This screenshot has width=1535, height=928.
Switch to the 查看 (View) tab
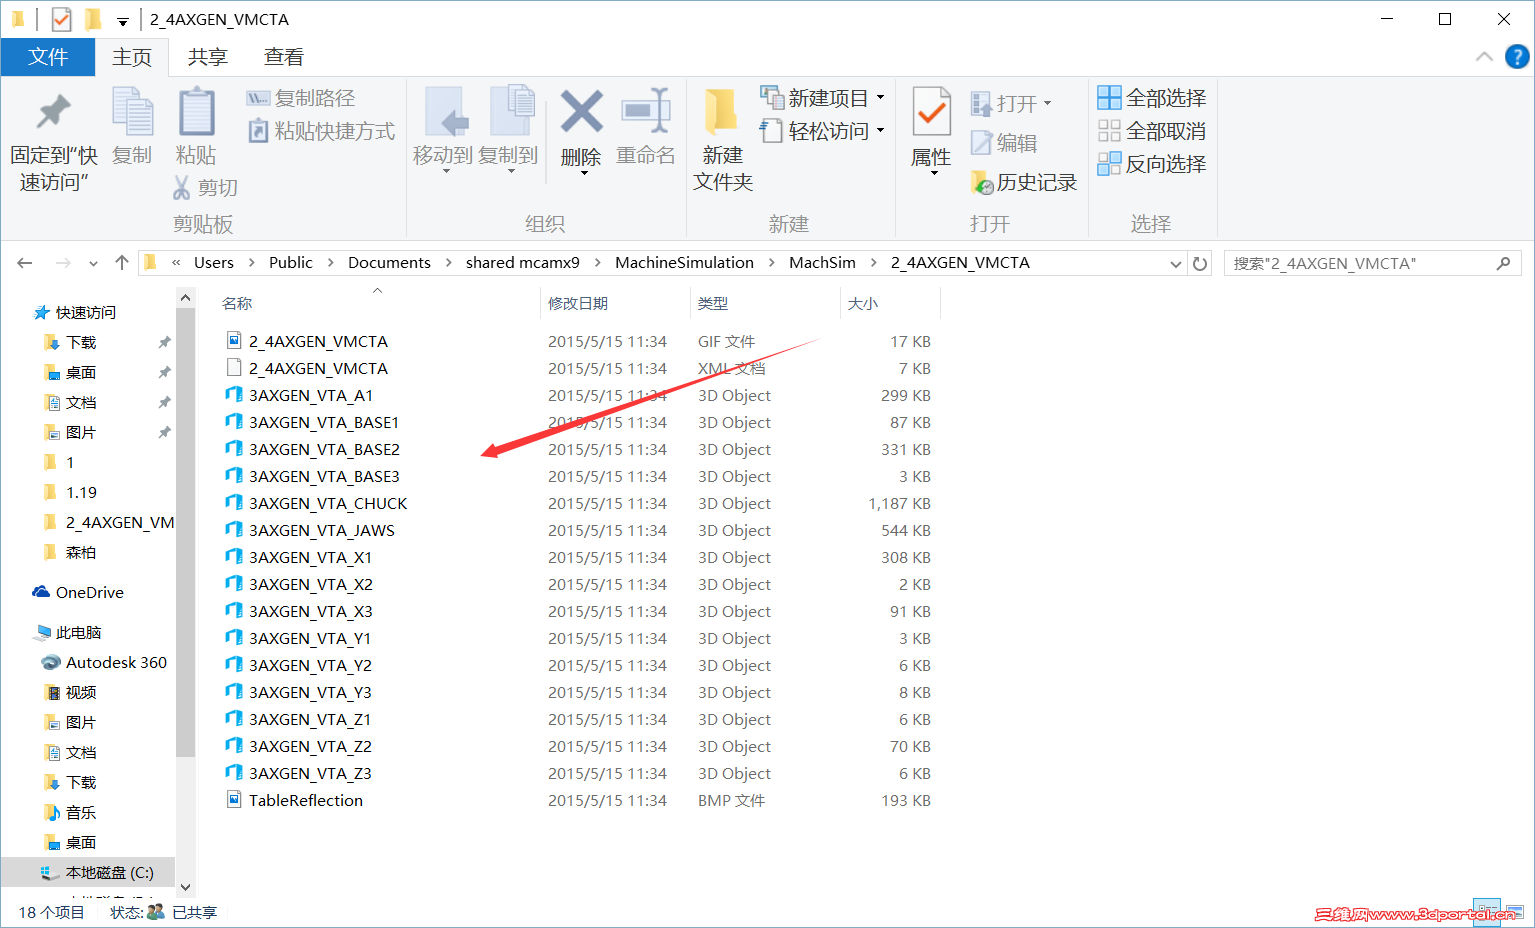(283, 56)
